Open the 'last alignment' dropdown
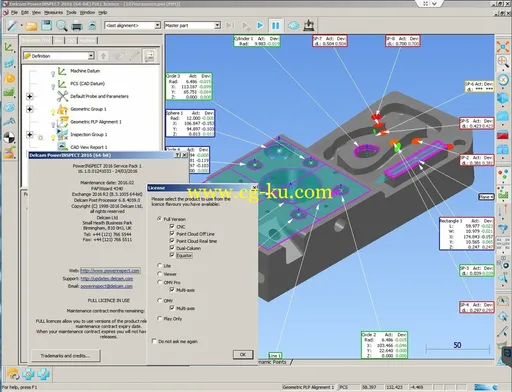Viewport: 512px width, 392px height. [132, 25]
